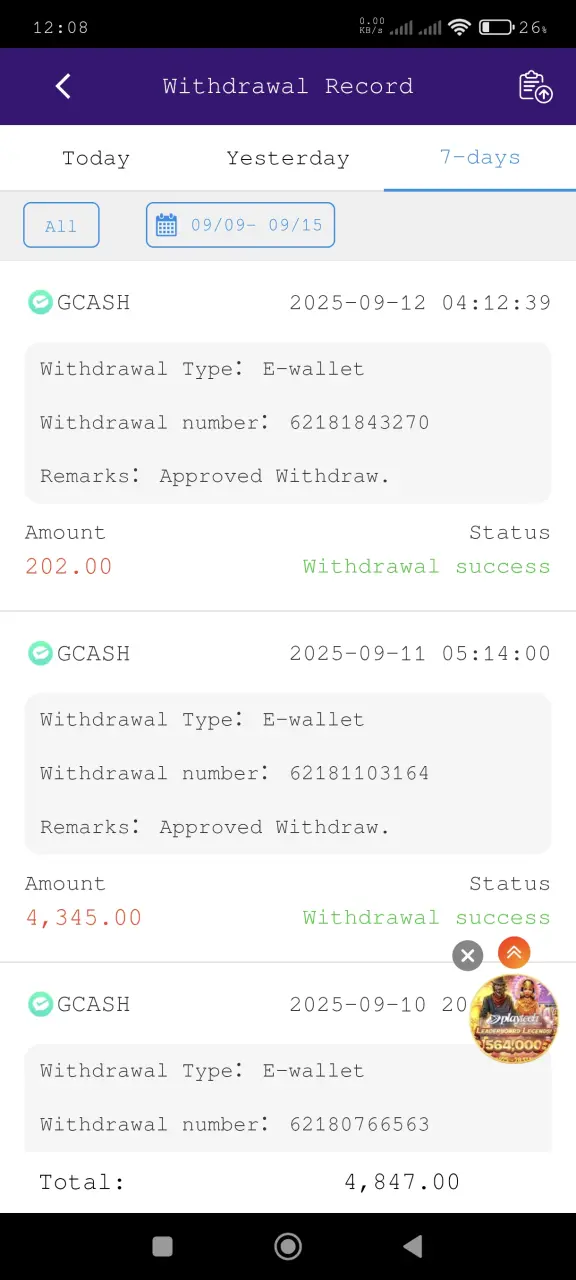Open the clipboard upload icon
This screenshot has height=1280, width=576.
tap(535, 86)
